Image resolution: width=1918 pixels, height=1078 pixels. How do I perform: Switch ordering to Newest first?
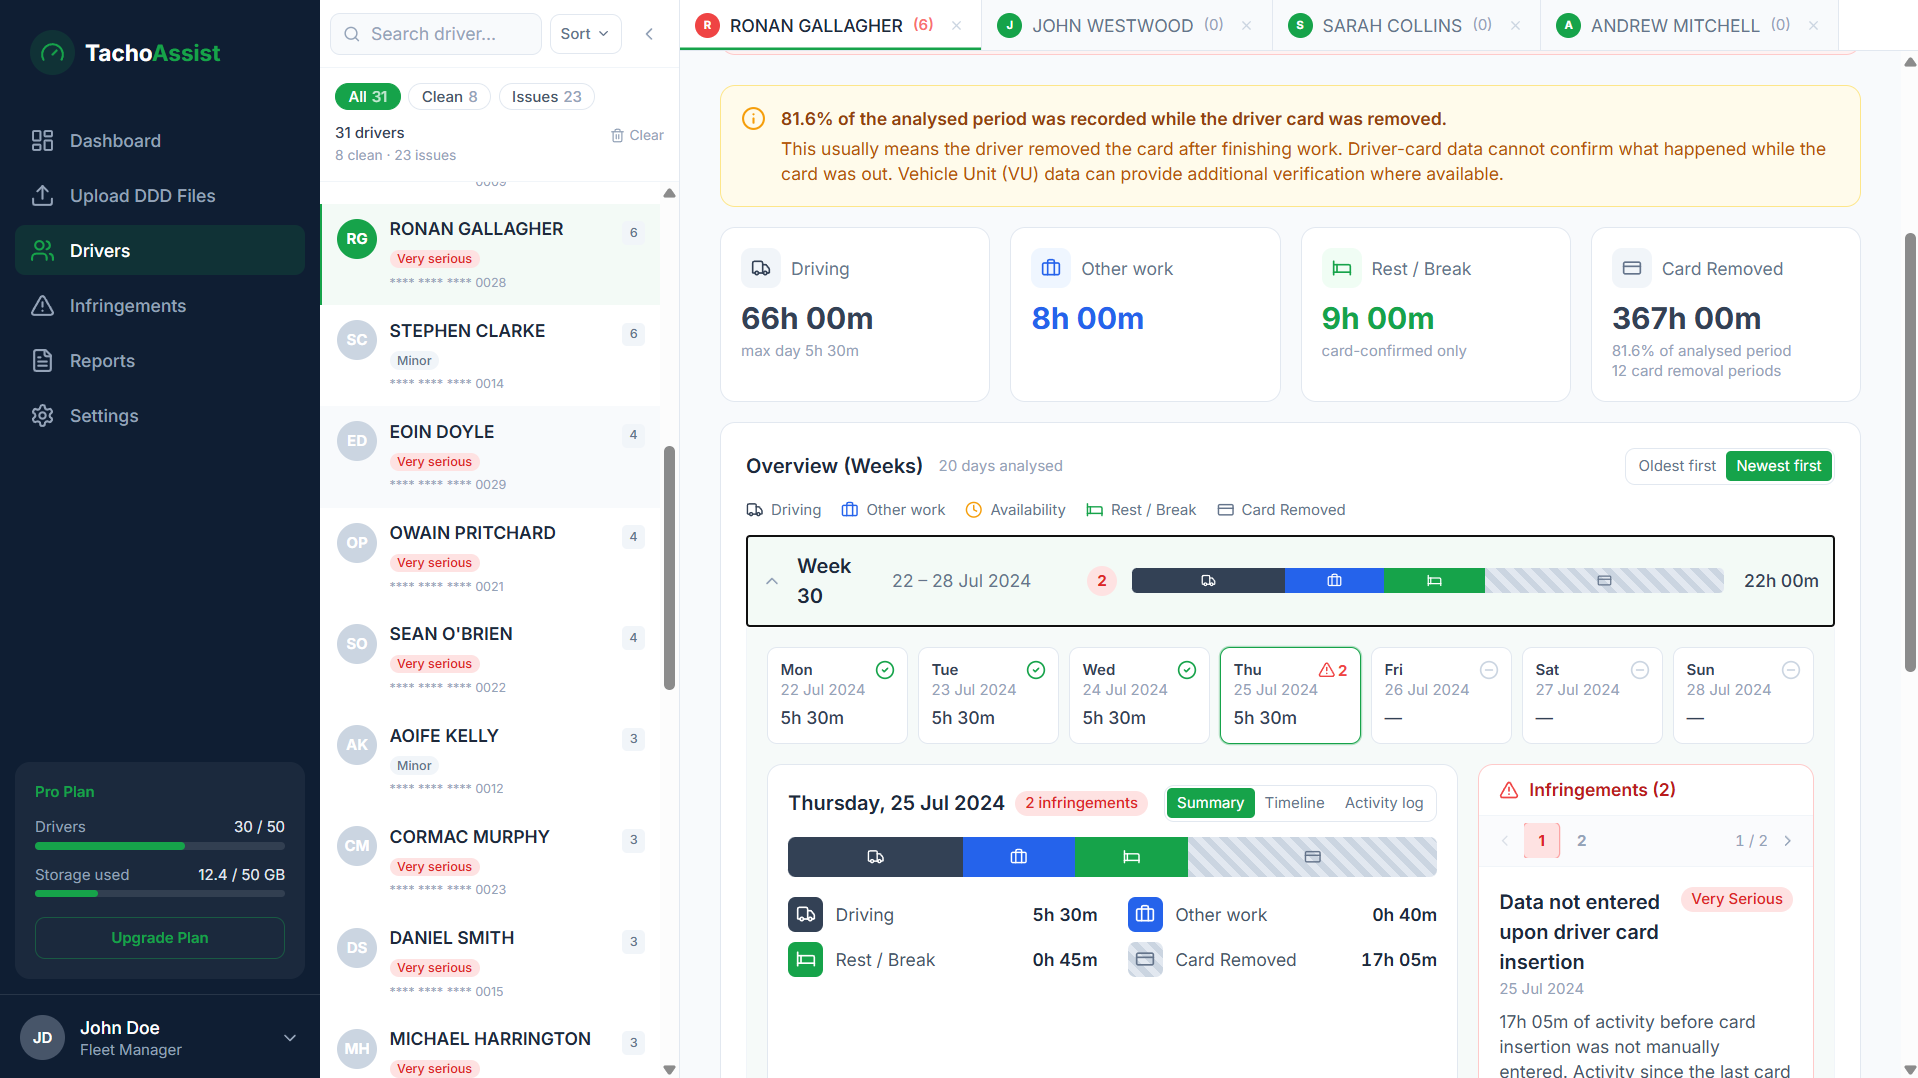(1778, 466)
